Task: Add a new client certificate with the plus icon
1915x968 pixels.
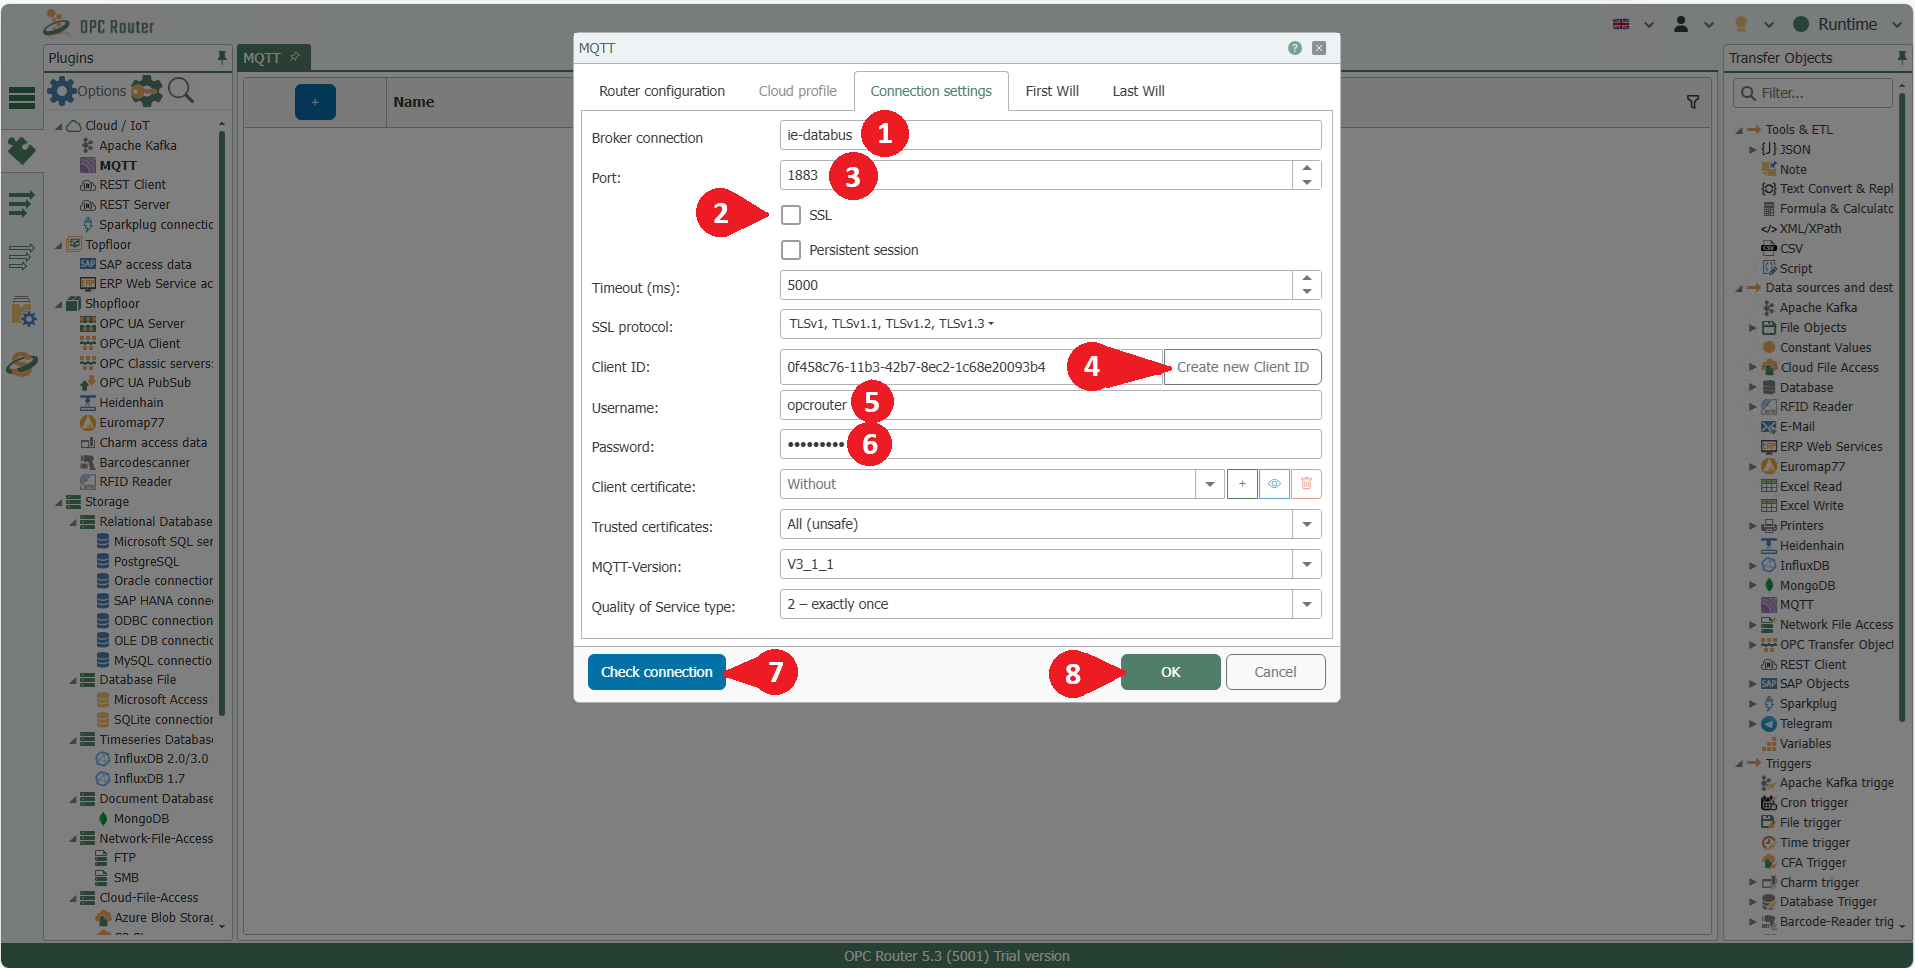Action: [x=1242, y=484]
